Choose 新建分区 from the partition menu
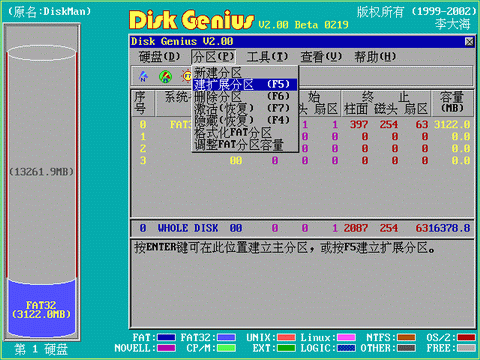This screenshot has width=480, height=360. (x=245, y=72)
